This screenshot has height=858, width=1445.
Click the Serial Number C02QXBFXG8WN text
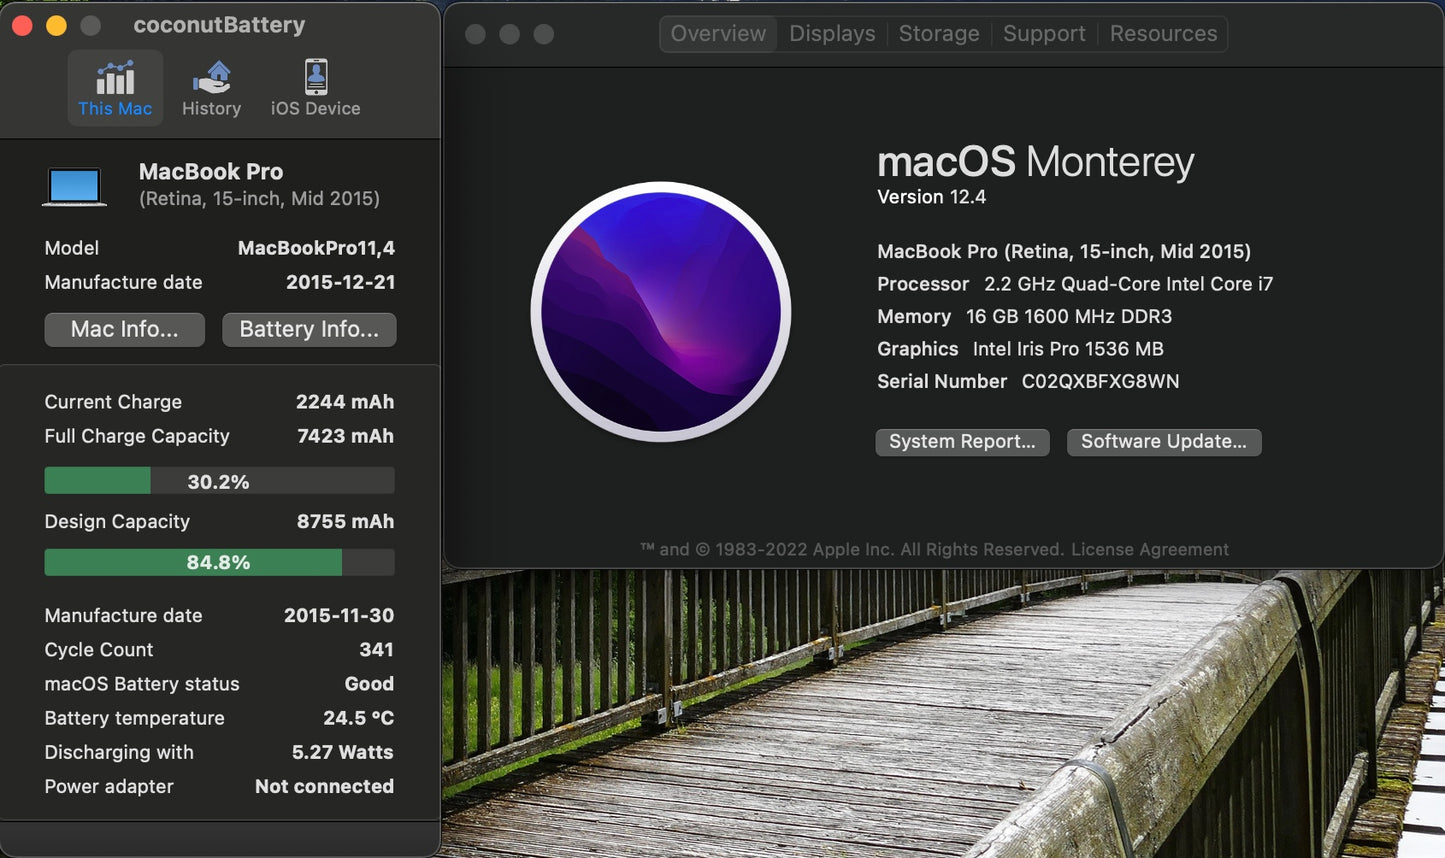point(1098,381)
